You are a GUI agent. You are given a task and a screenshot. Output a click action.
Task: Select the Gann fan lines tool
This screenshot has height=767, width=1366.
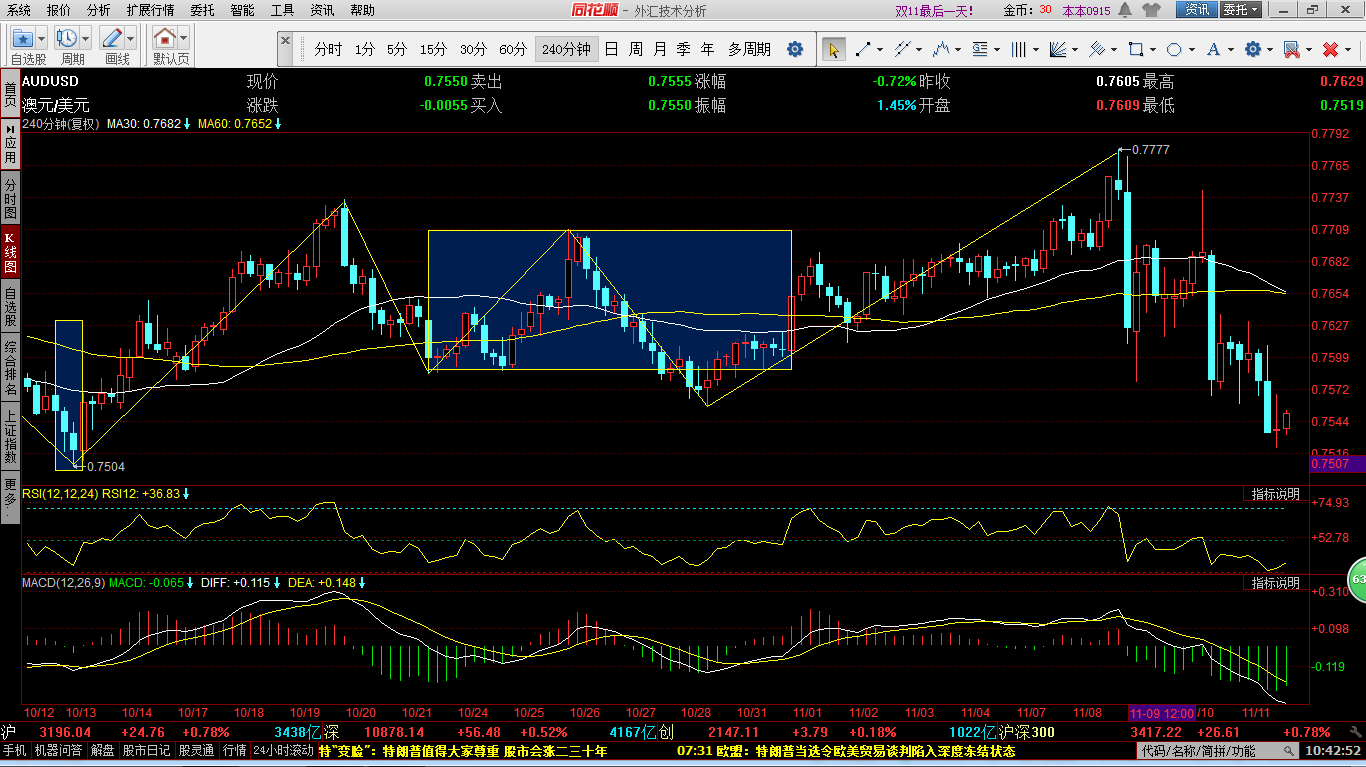[x=1058, y=49]
